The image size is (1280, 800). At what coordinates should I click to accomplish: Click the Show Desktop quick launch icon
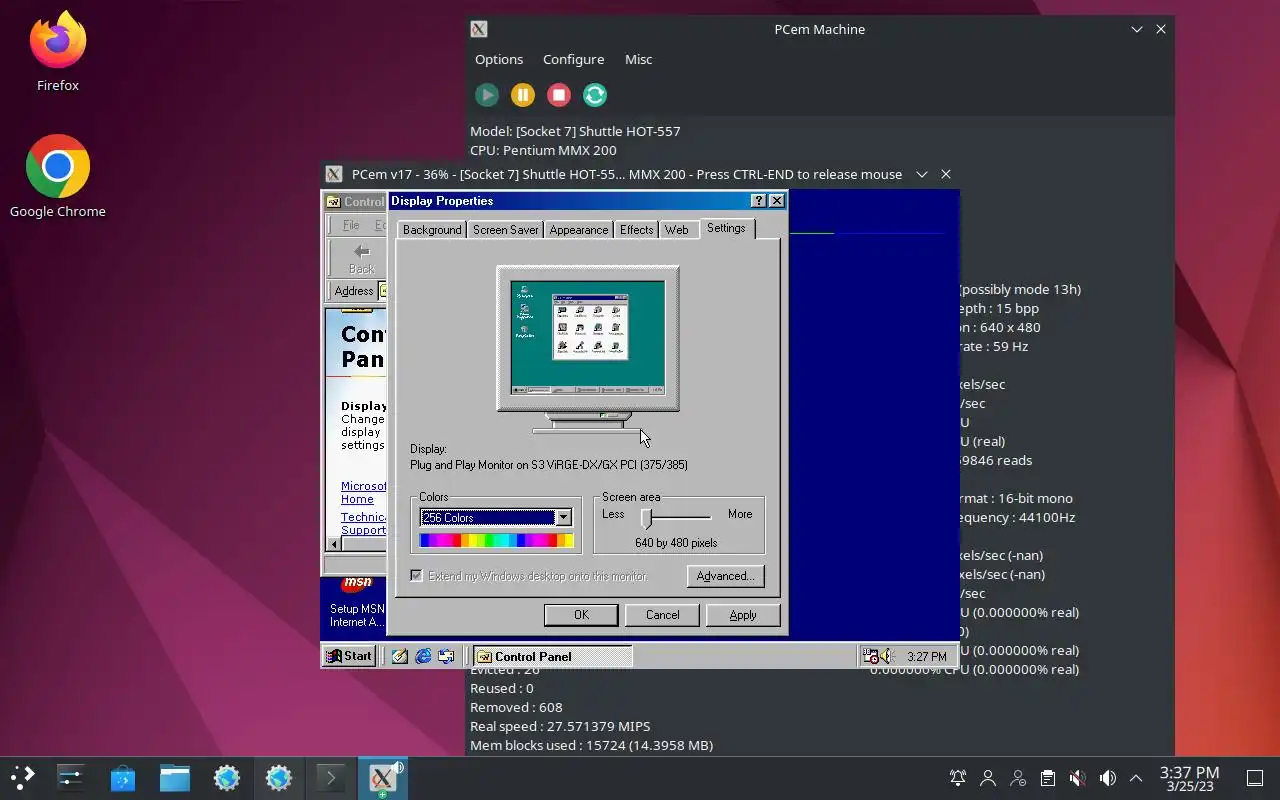coord(400,656)
